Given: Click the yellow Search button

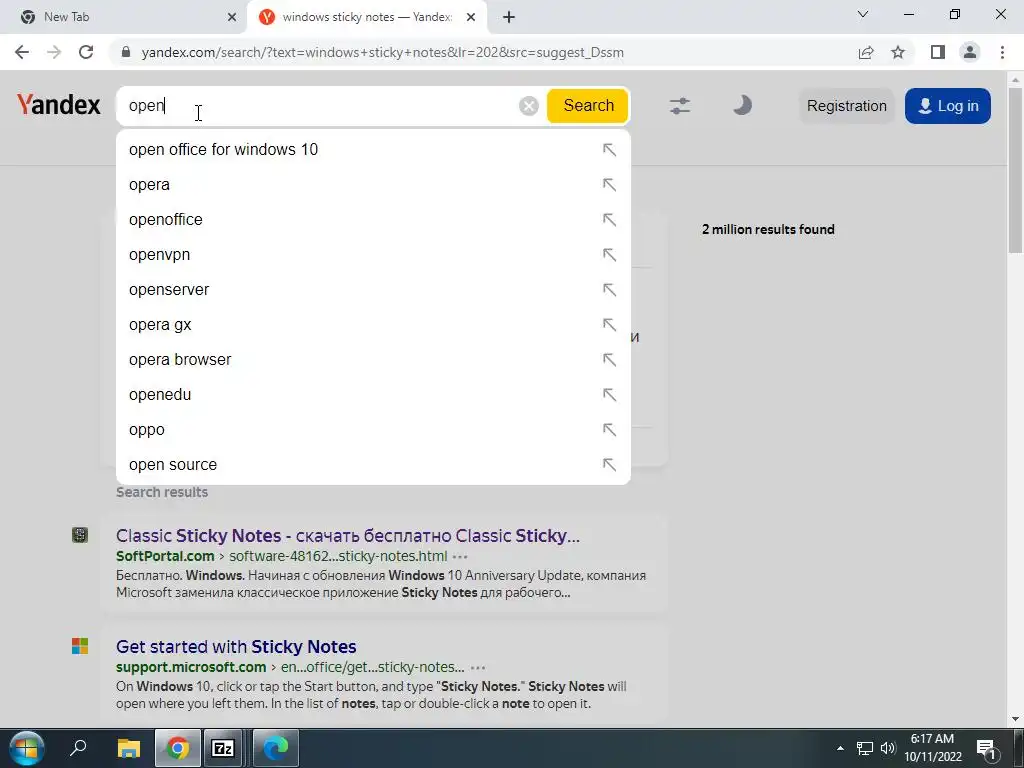Looking at the screenshot, I should pos(588,106).
